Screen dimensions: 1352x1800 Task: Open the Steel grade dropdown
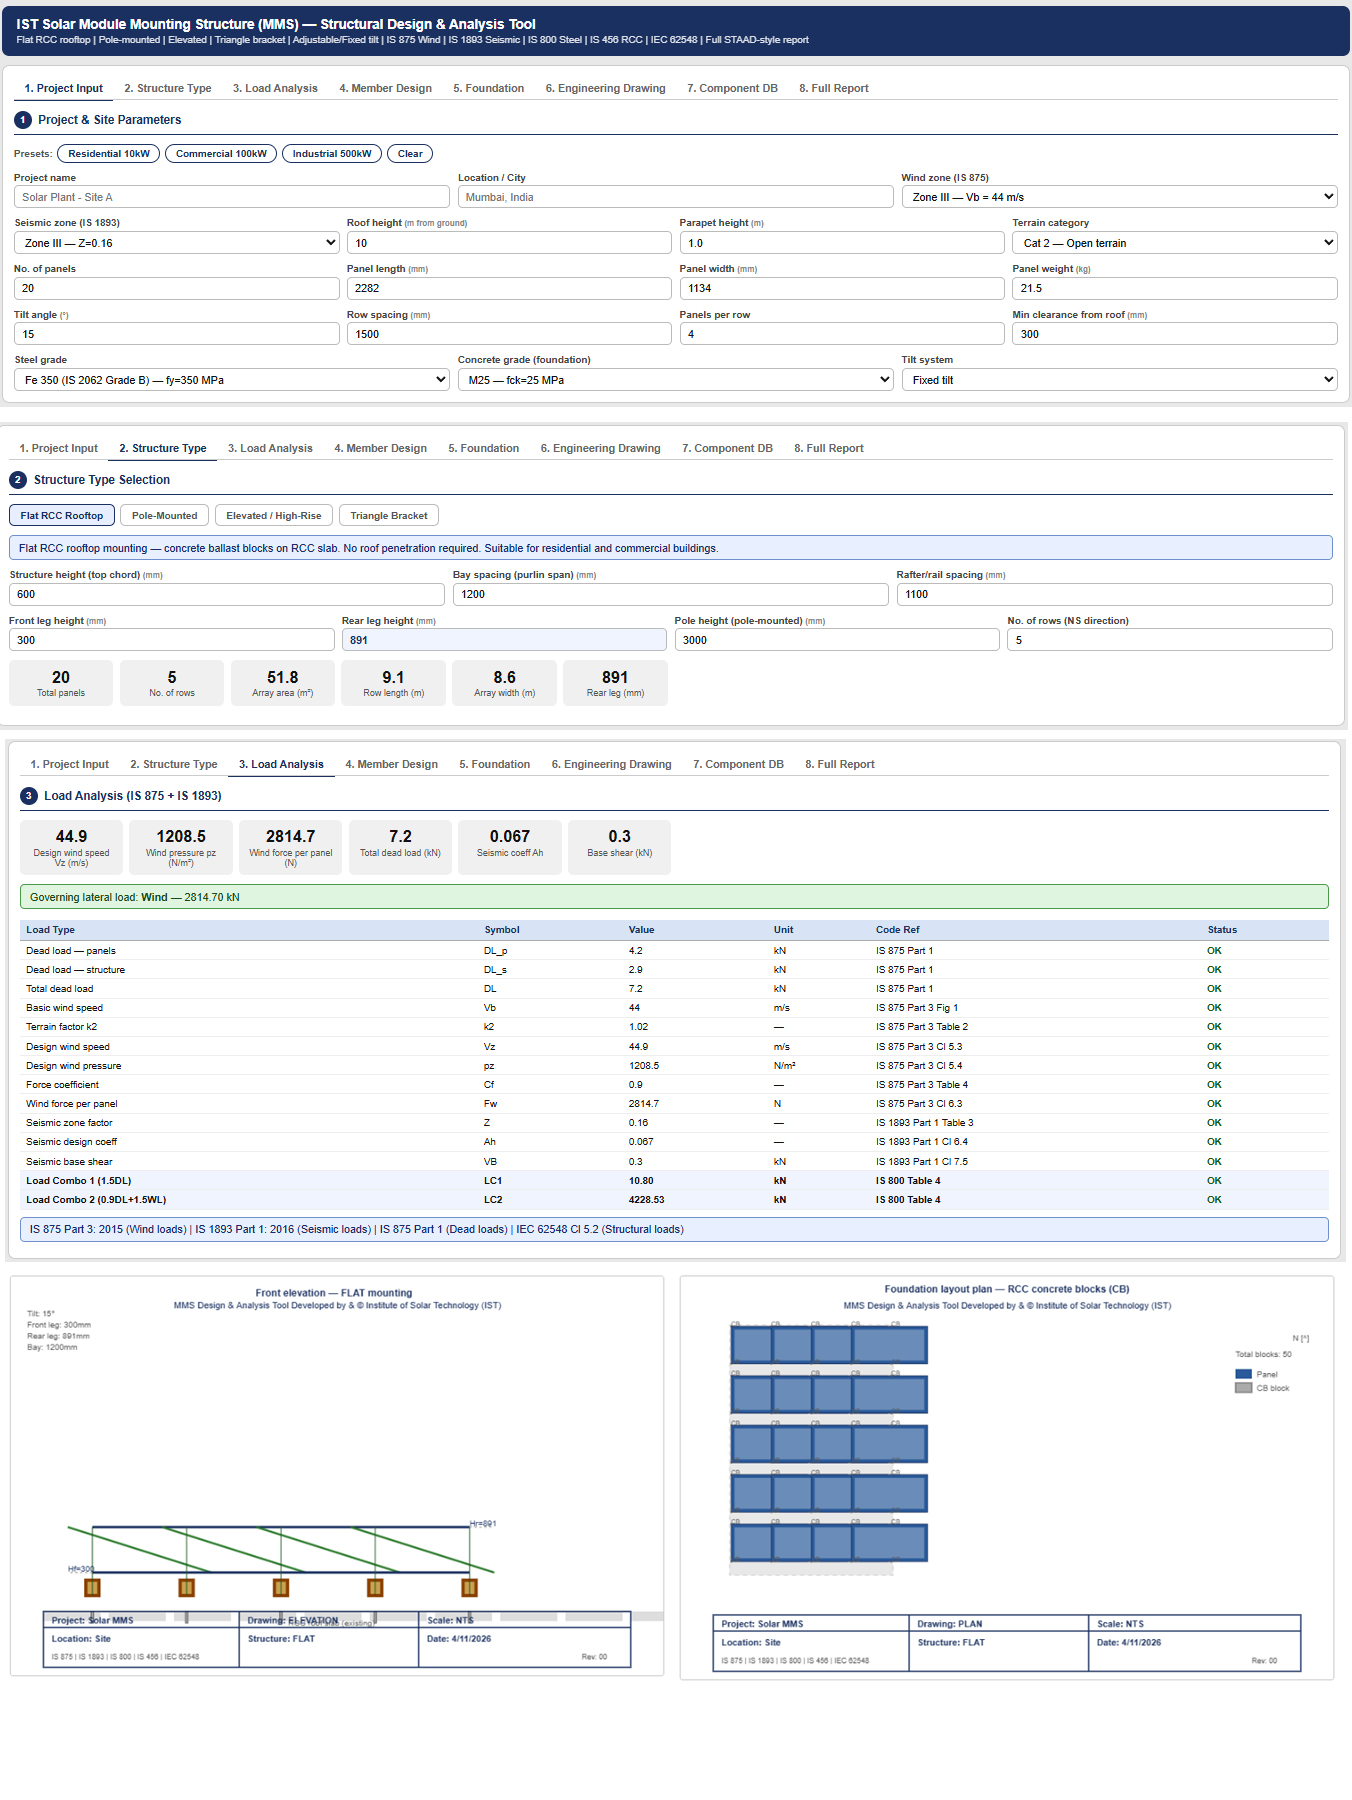[x=231, y=380]
